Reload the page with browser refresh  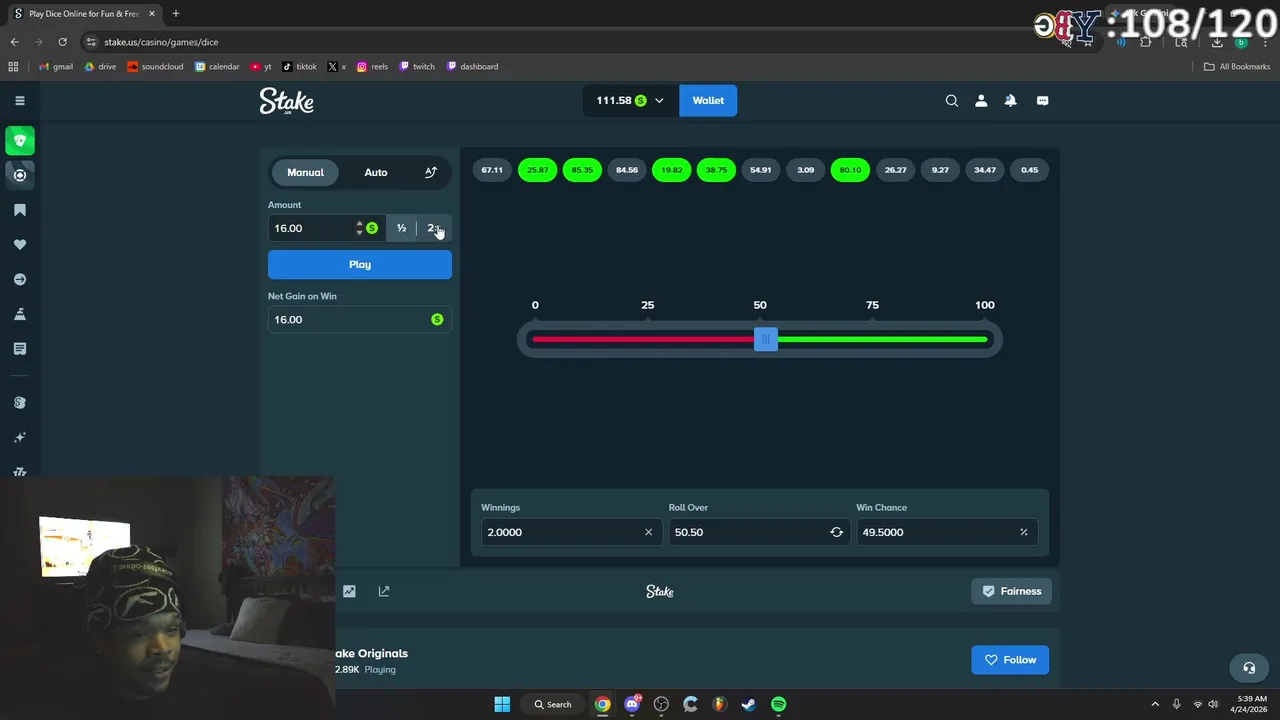(62, 42)
